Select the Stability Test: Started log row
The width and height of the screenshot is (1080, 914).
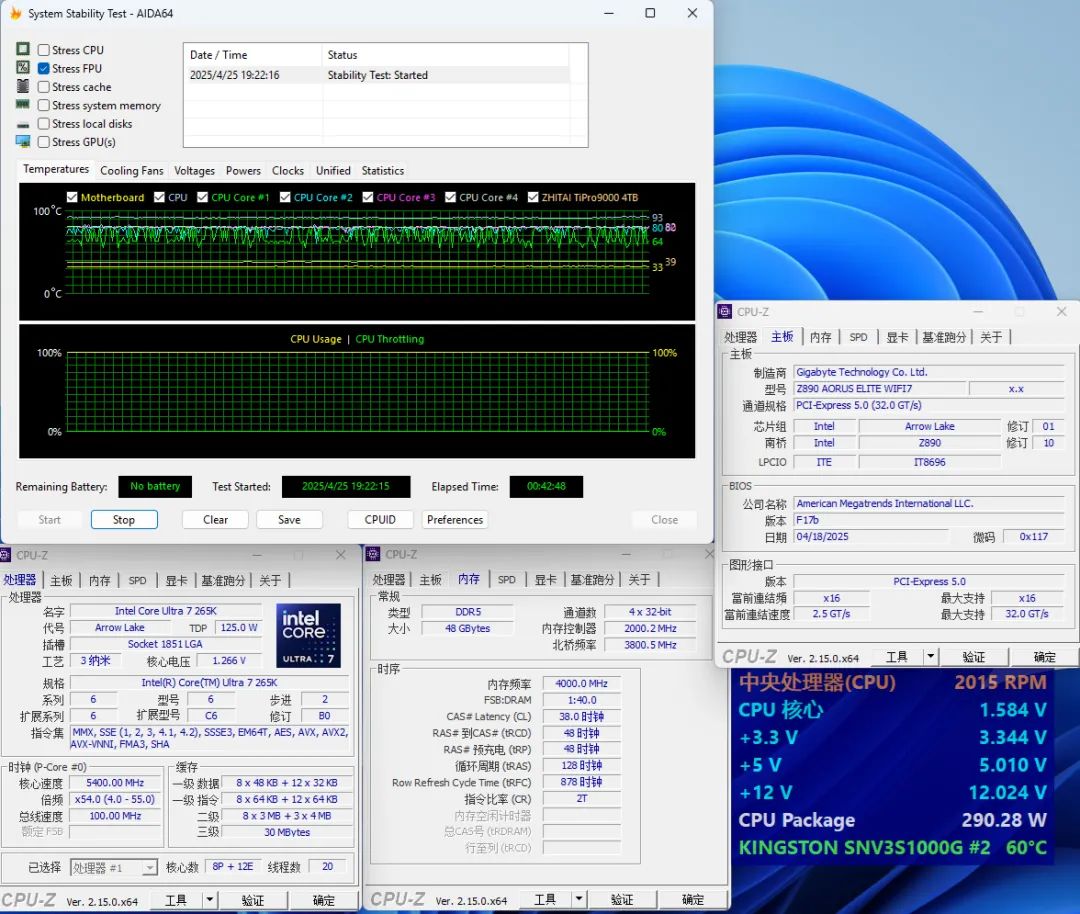point(377,75)
